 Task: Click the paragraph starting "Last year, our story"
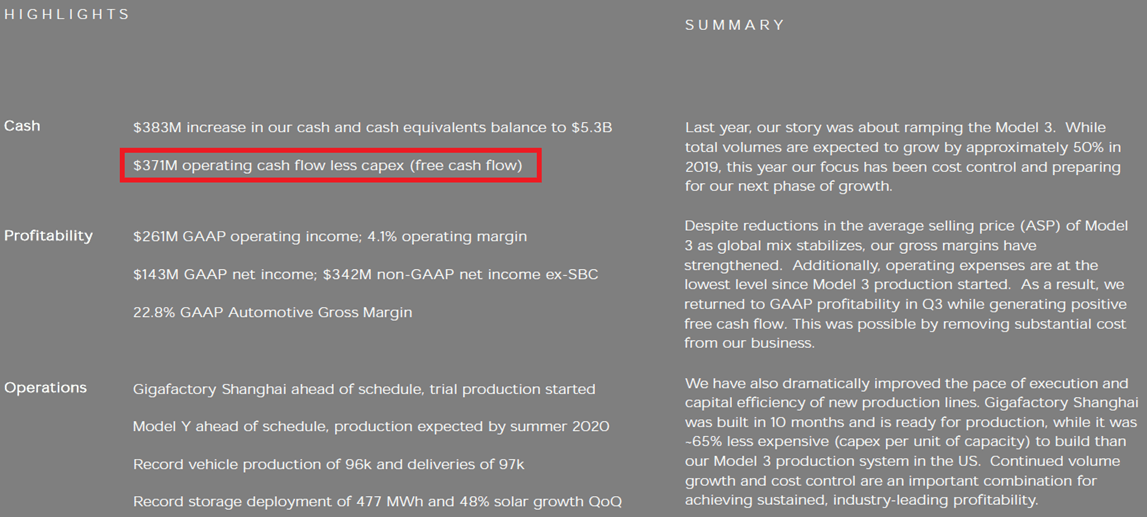(903, 157)
